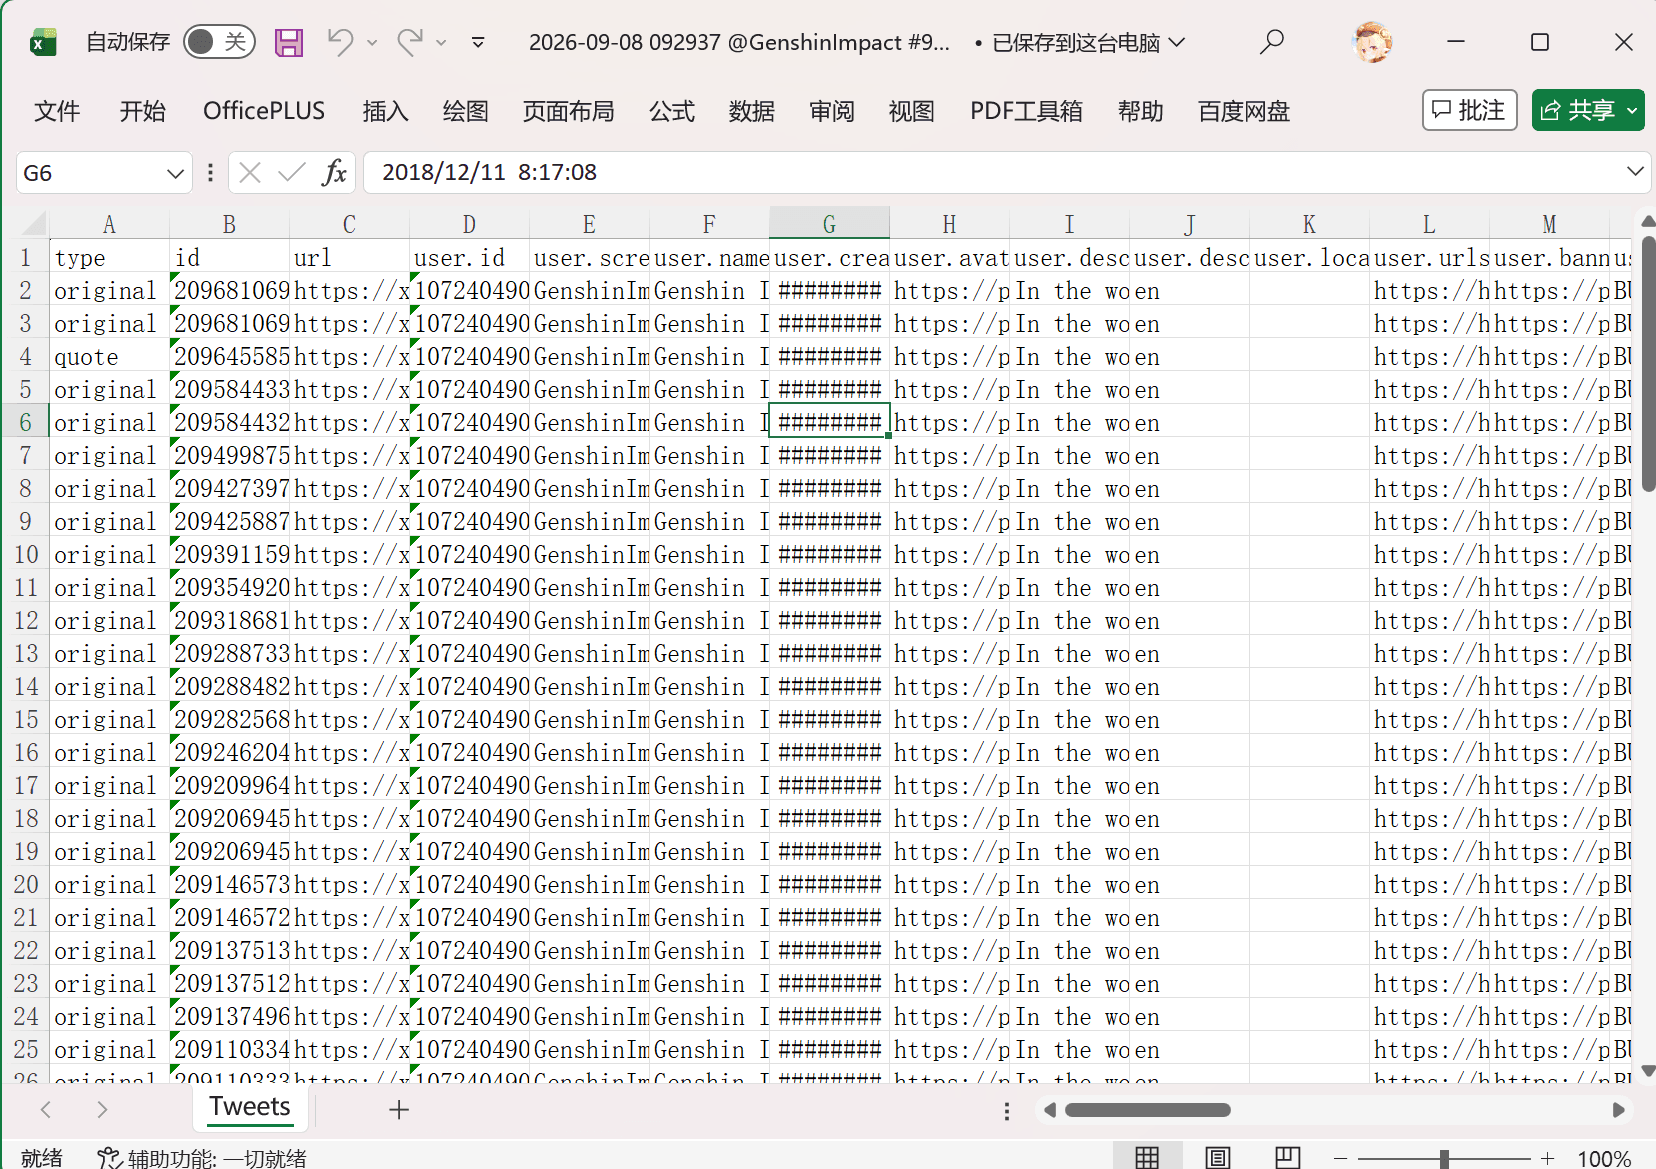Click the Excel app icon in title bar
The width and height of the screenshot is (1656, 1169).
(43, 42)
